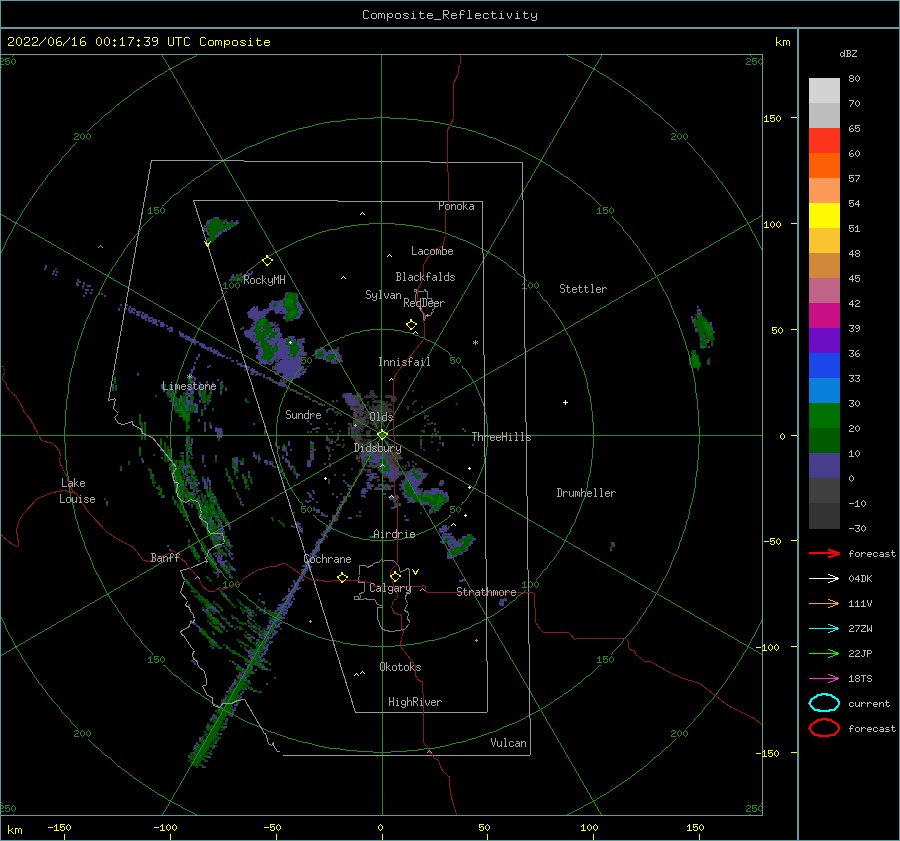The height and width of the screenshot is (841, 900).
Task: Click the Composite_Reflectivity title
Action: [x=450, y=15]
